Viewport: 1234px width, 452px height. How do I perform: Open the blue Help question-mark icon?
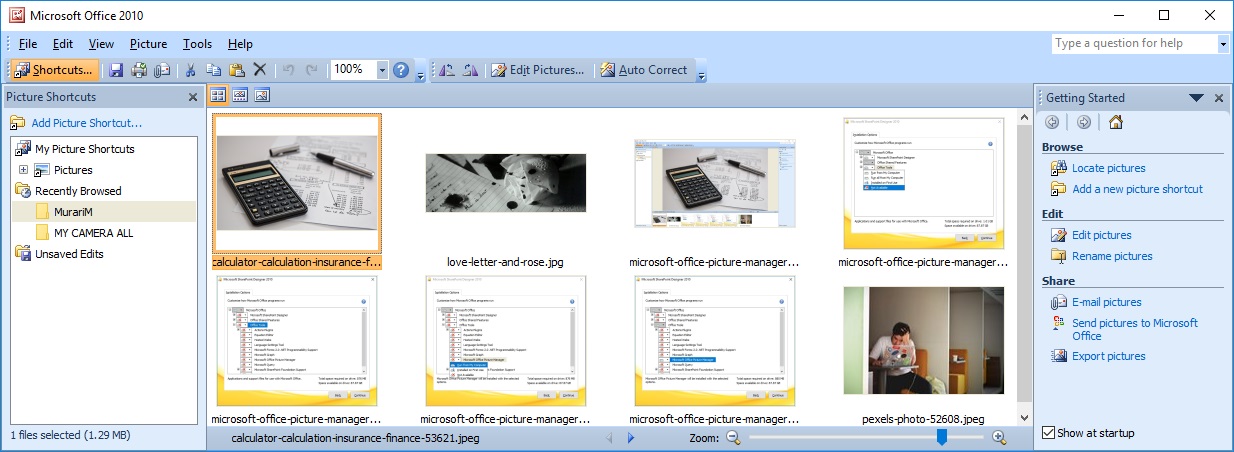click(x=401, y=70)
